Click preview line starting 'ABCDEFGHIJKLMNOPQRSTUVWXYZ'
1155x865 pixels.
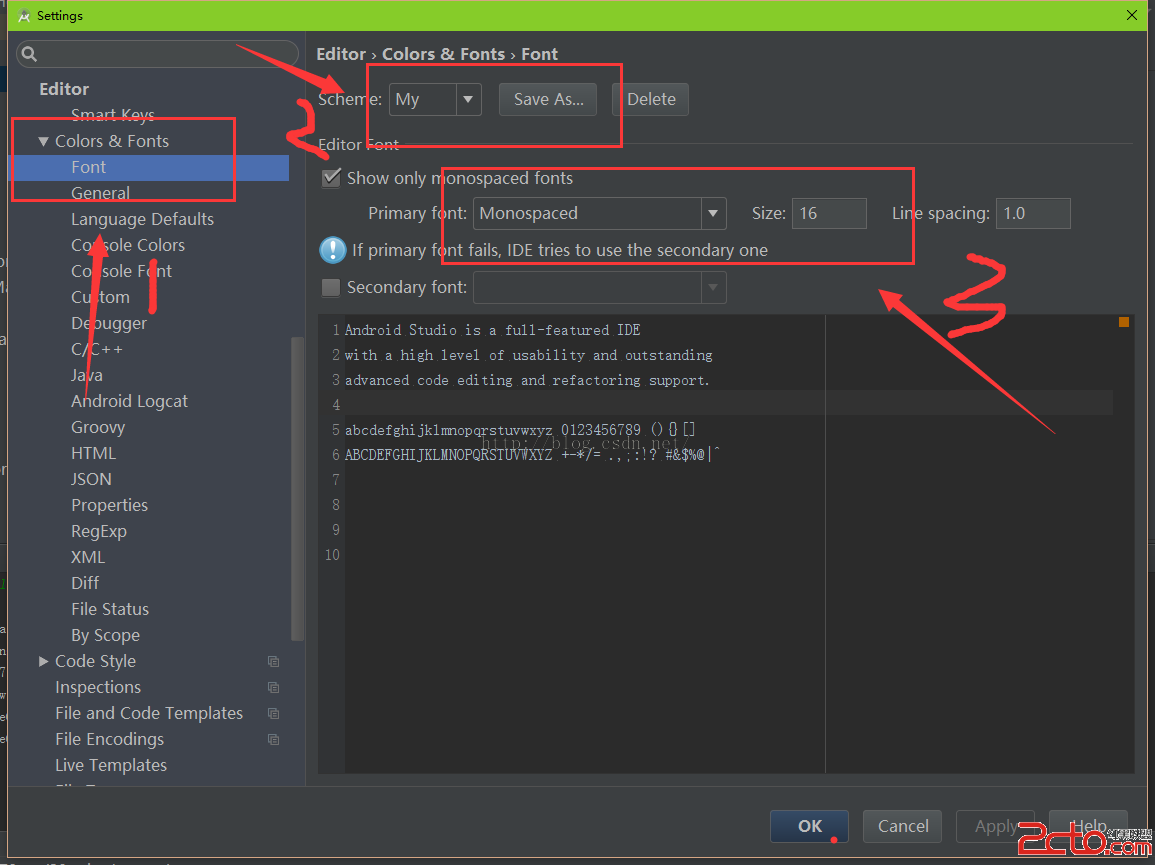(x=532, y=455)
